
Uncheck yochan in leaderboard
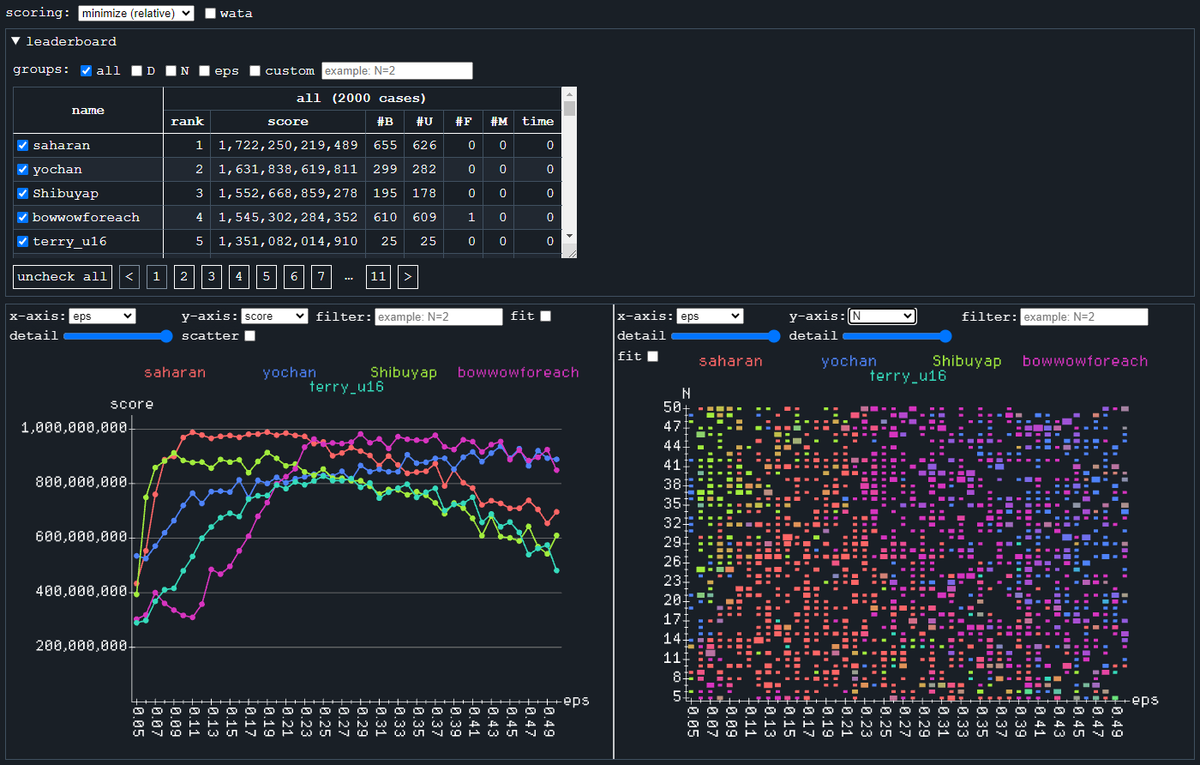23,169
